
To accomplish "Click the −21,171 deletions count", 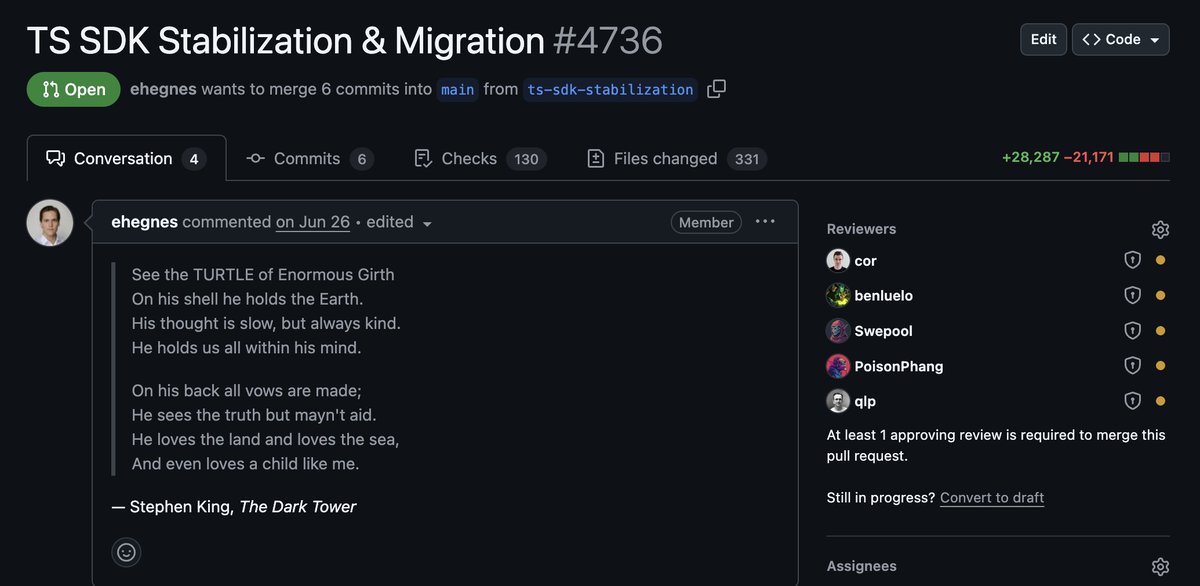I will click(x=1089, y=158).
